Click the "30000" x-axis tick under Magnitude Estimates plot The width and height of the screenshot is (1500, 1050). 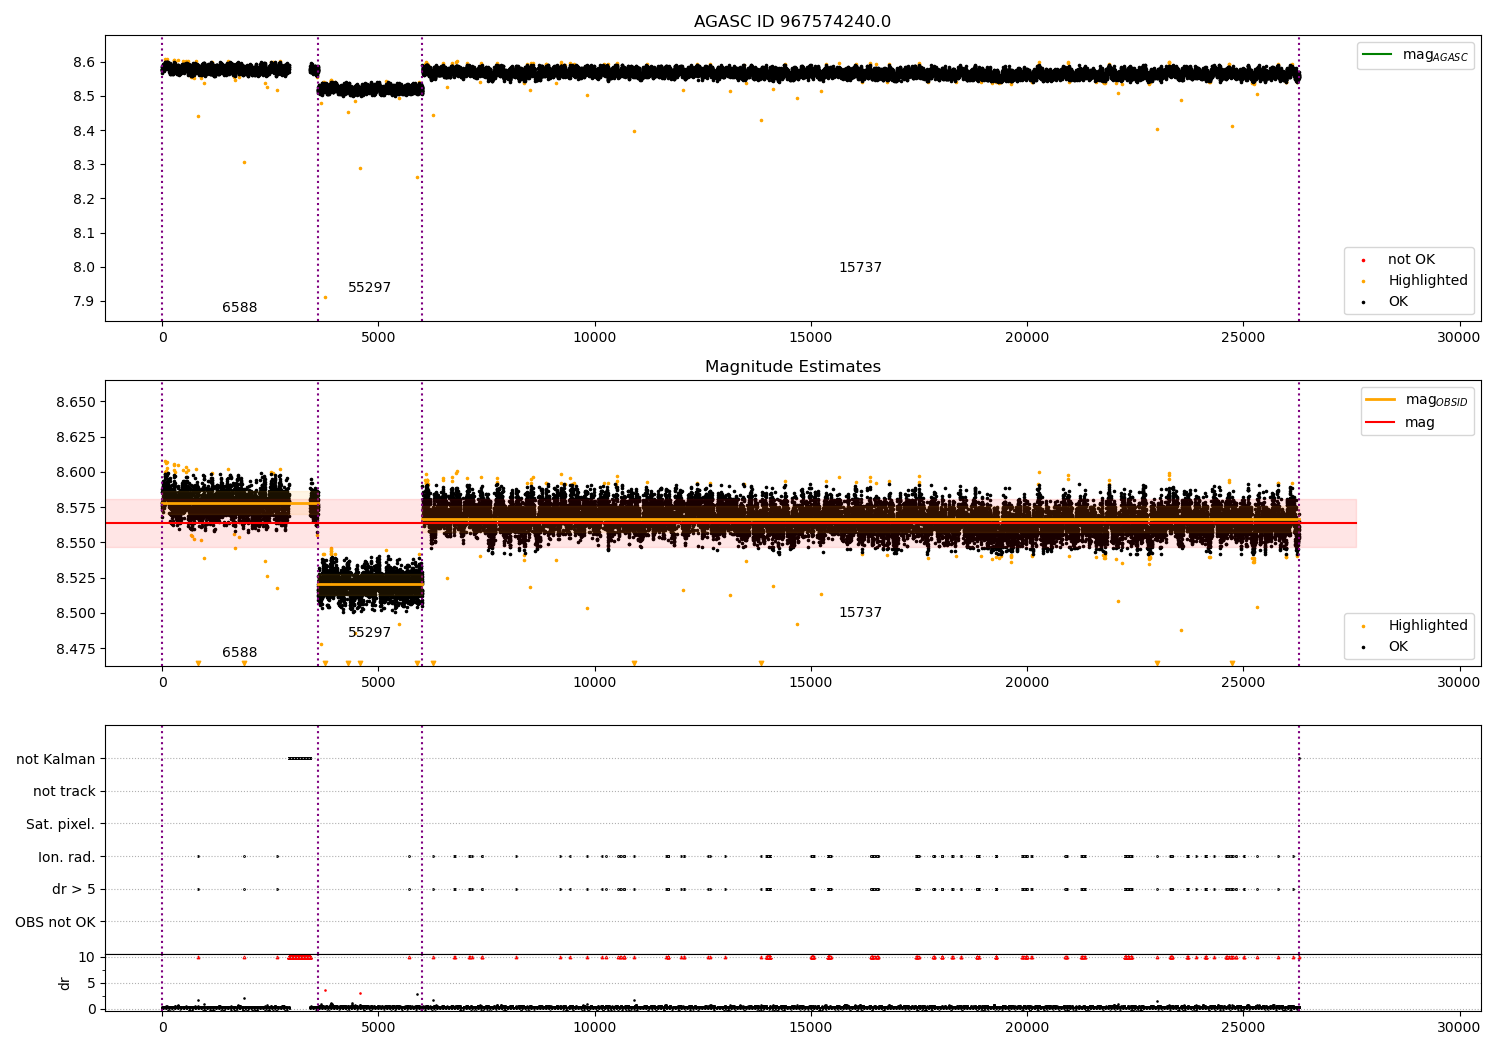1459,683
